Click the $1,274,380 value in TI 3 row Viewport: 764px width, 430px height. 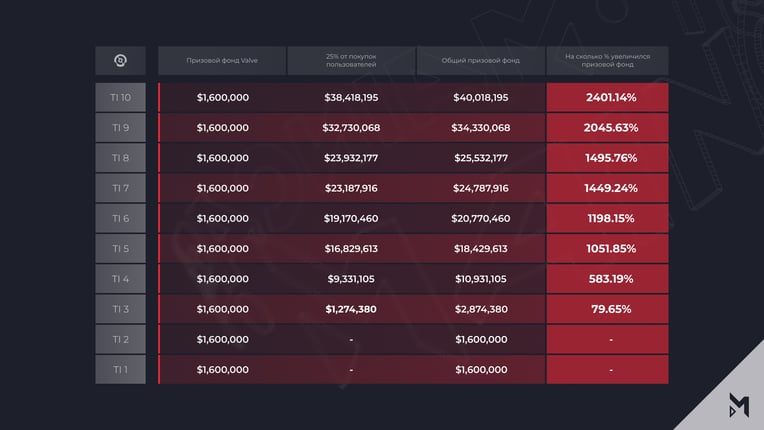point(351,309)
